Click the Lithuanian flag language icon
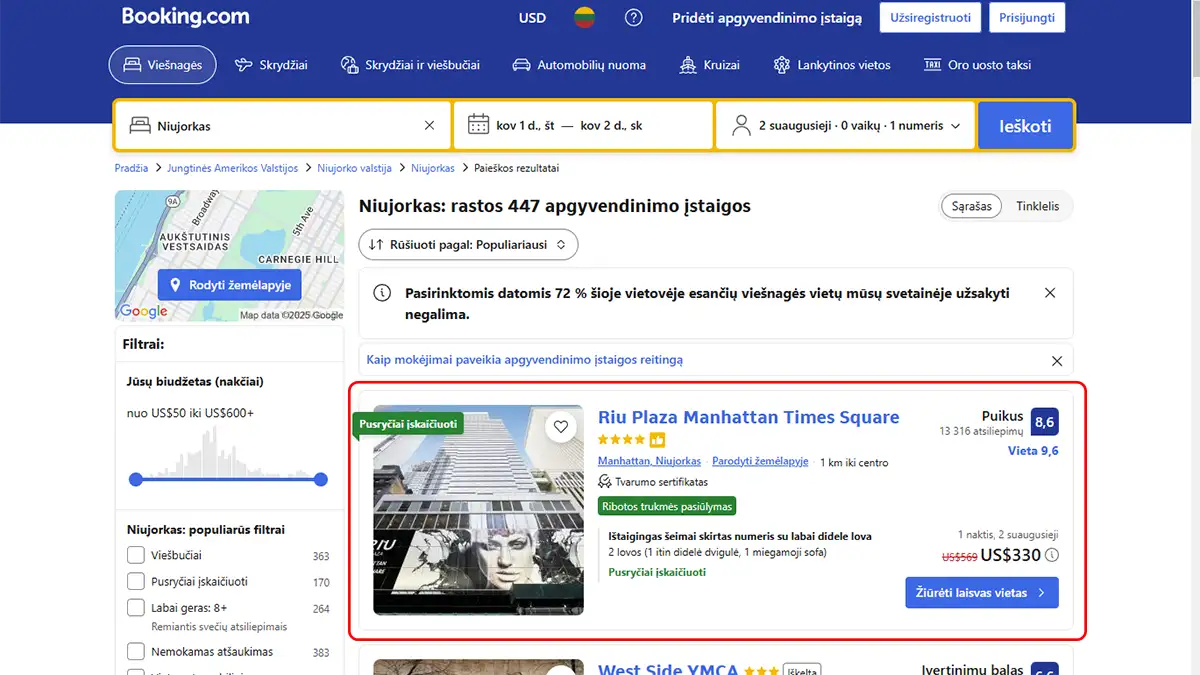1200x675 pixels. [x=585, y=17]
